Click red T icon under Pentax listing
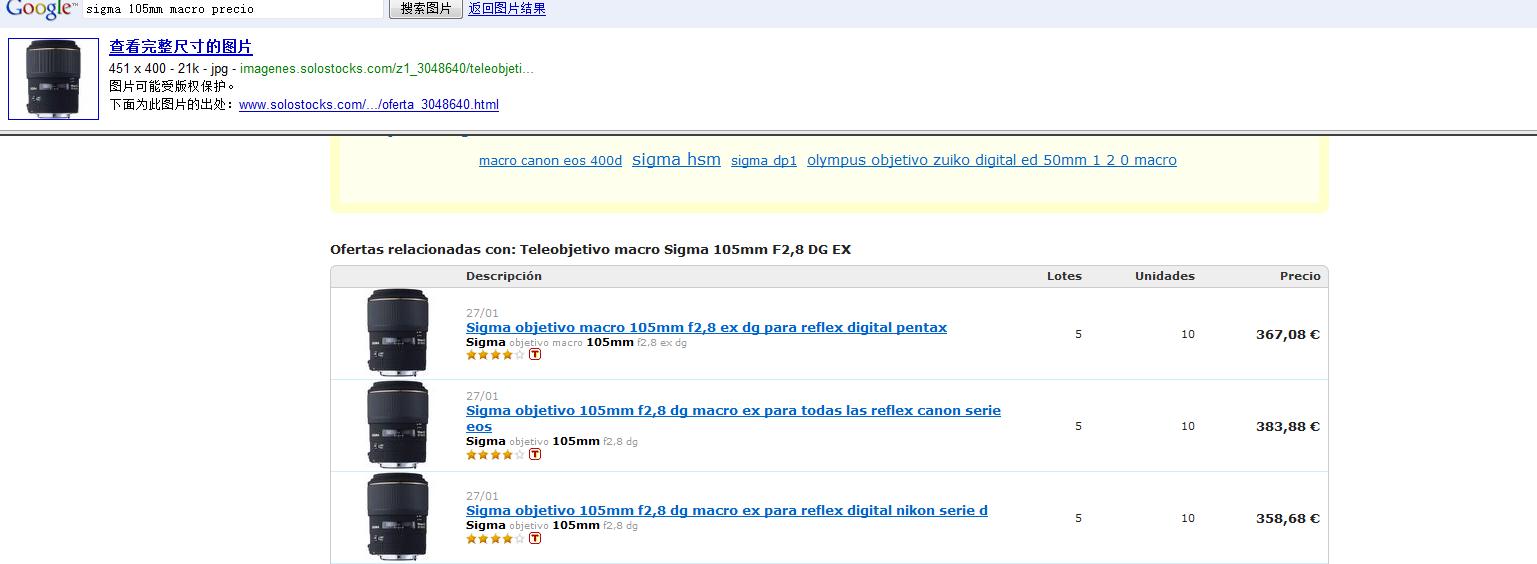This screenshot has height=564, width=1537. (535, 354)
